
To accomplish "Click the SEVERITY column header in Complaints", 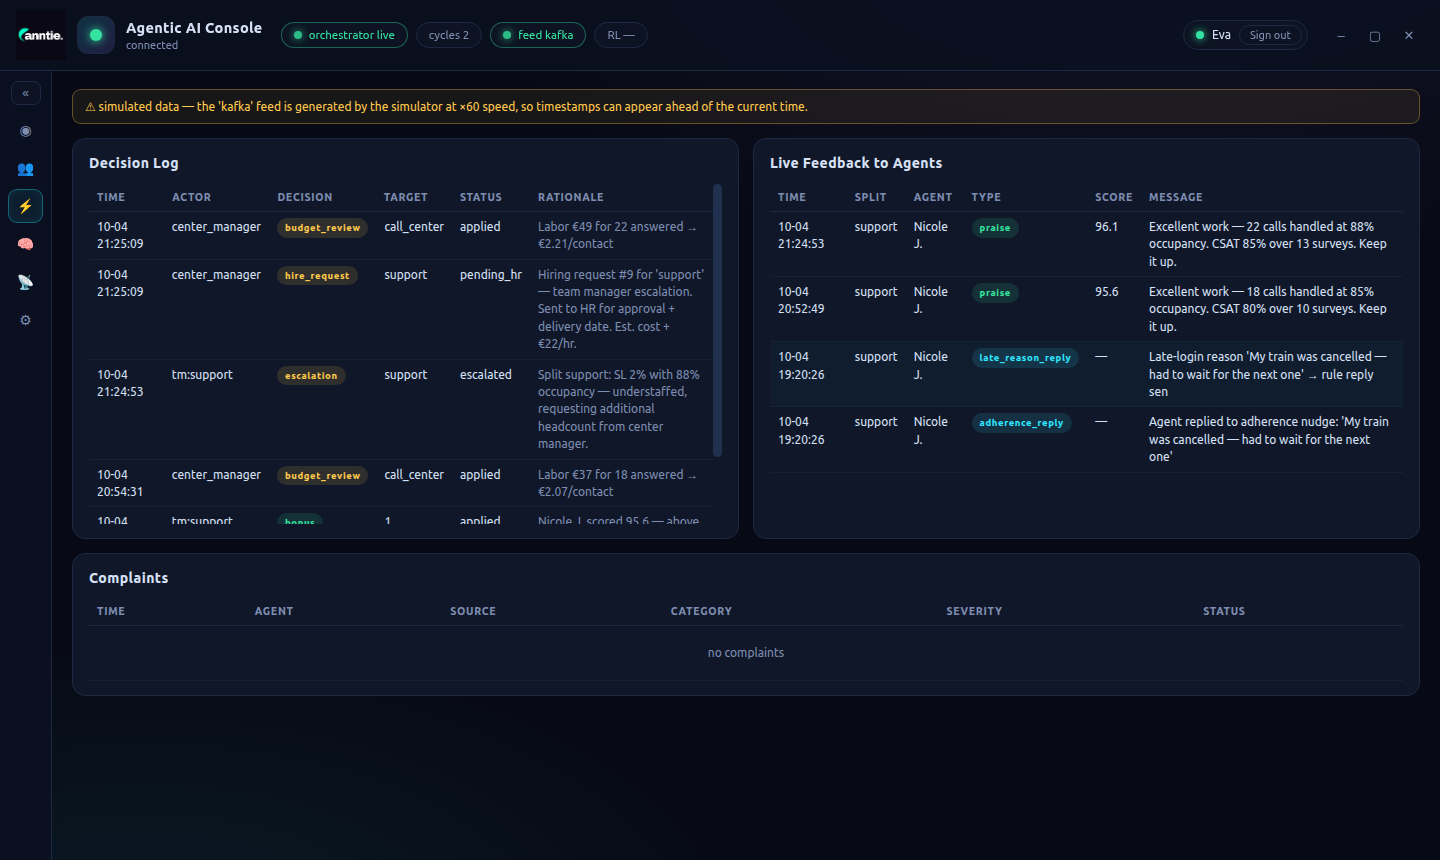I will [x=974, y=611].
